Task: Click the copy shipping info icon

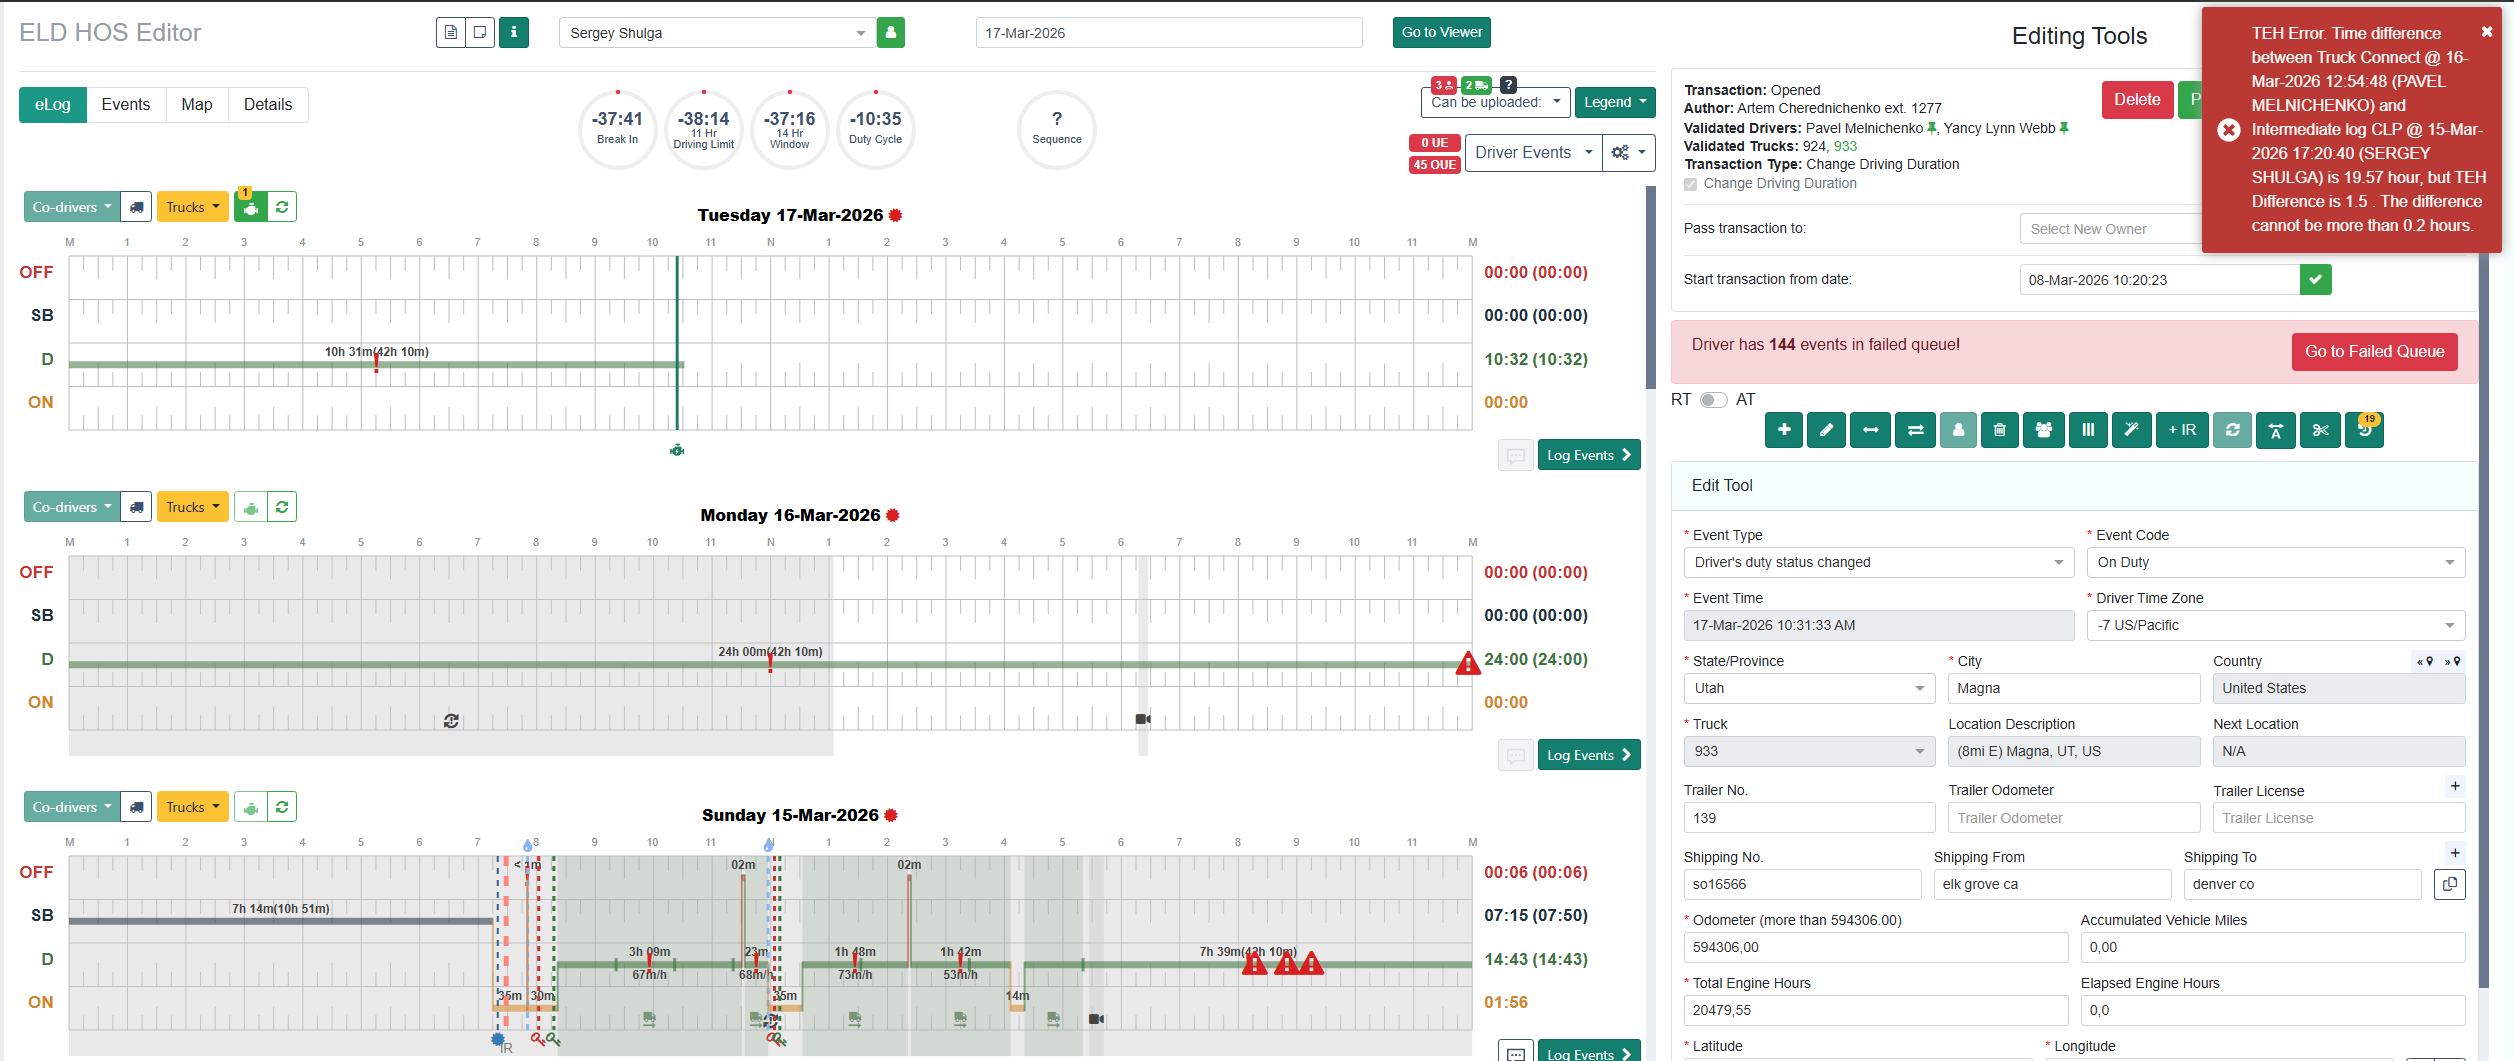Action: coord(2450,884)
